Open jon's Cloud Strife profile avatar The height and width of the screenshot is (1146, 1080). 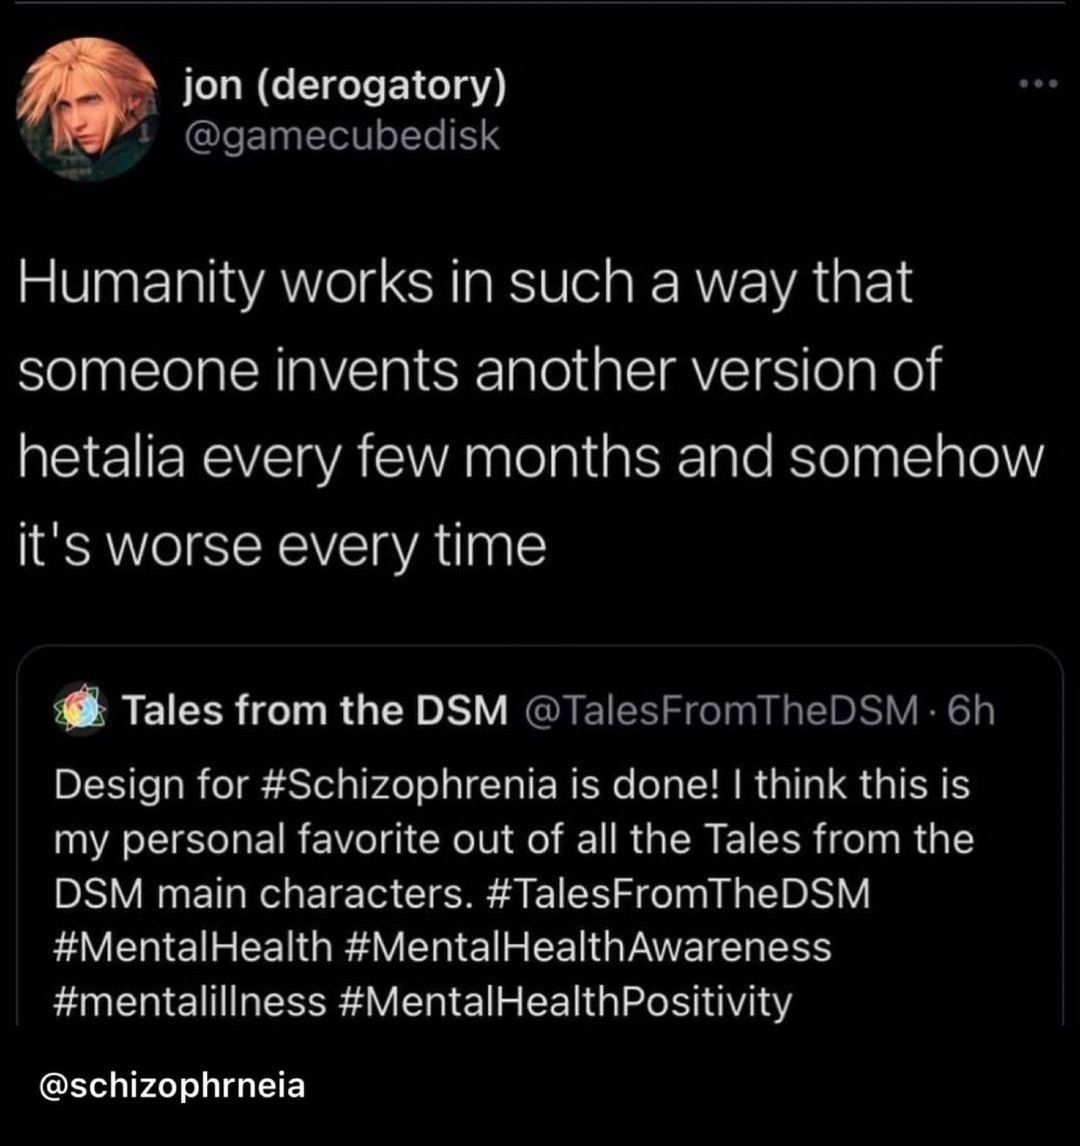click(x=87, y=109)
